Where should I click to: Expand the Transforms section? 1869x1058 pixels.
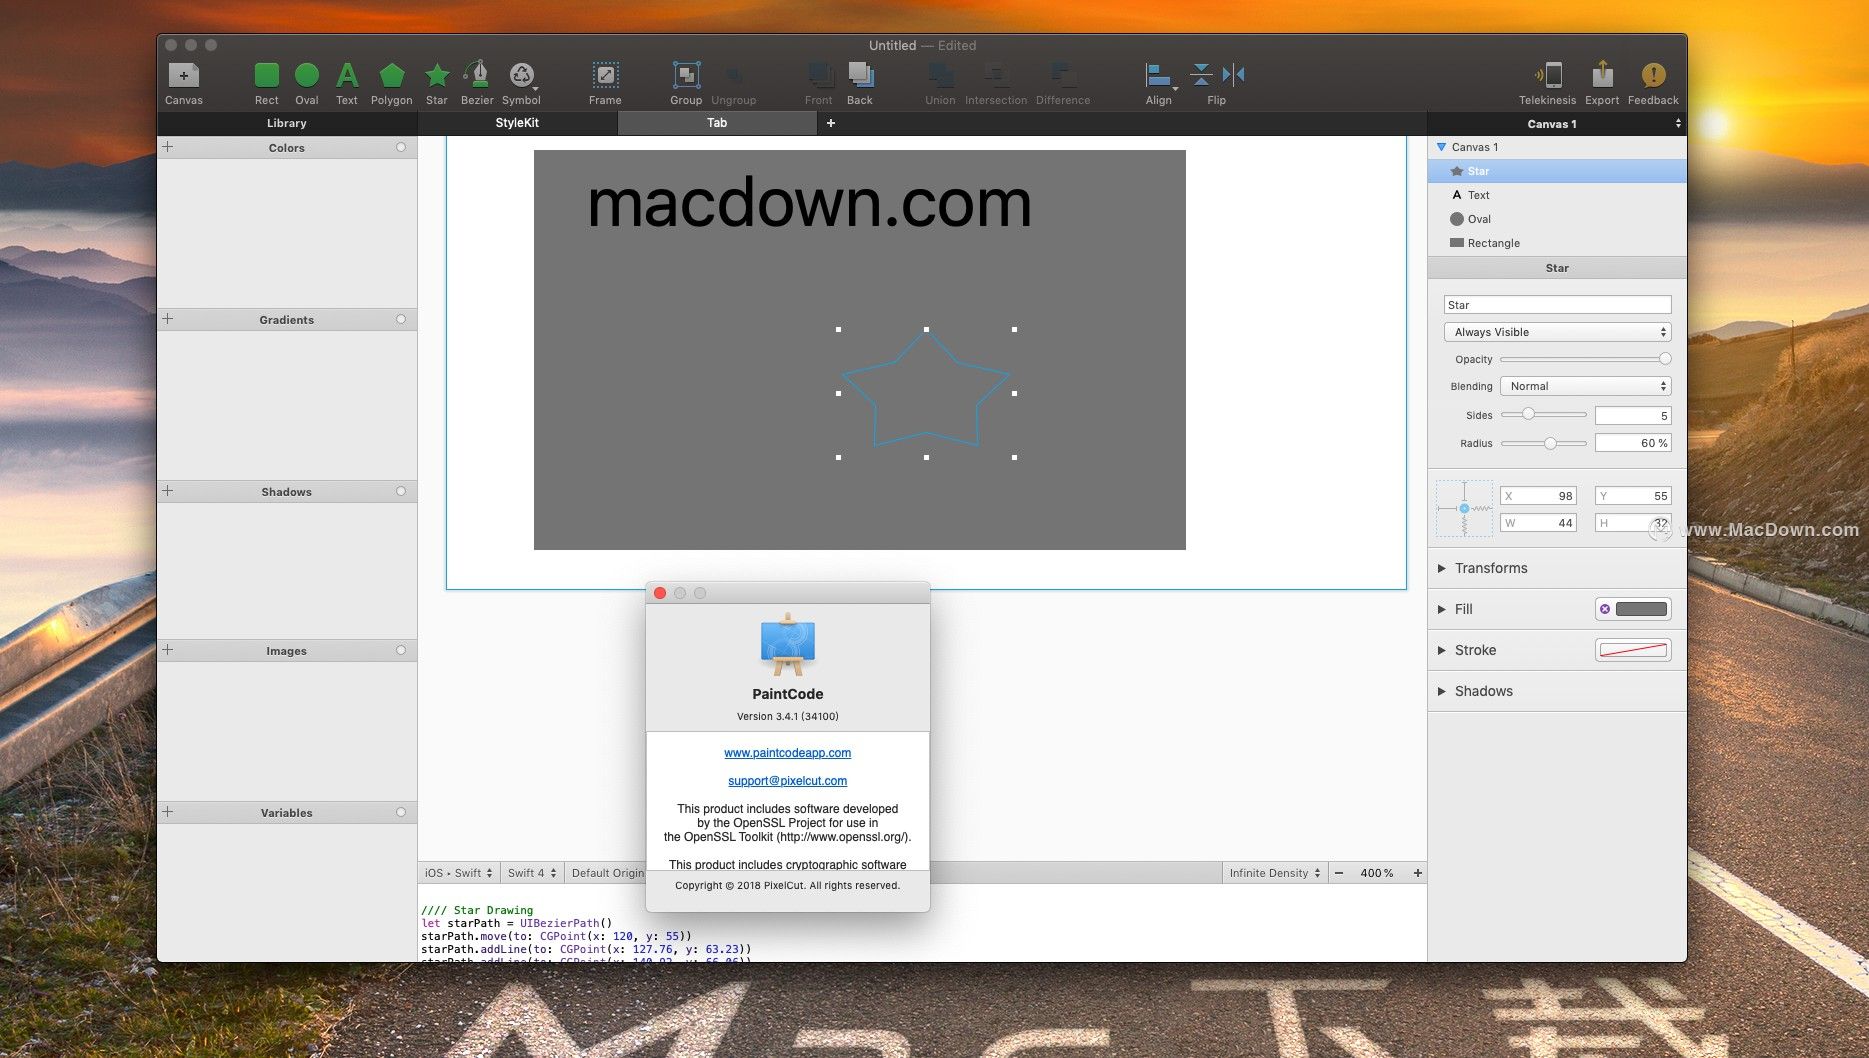1442,568
